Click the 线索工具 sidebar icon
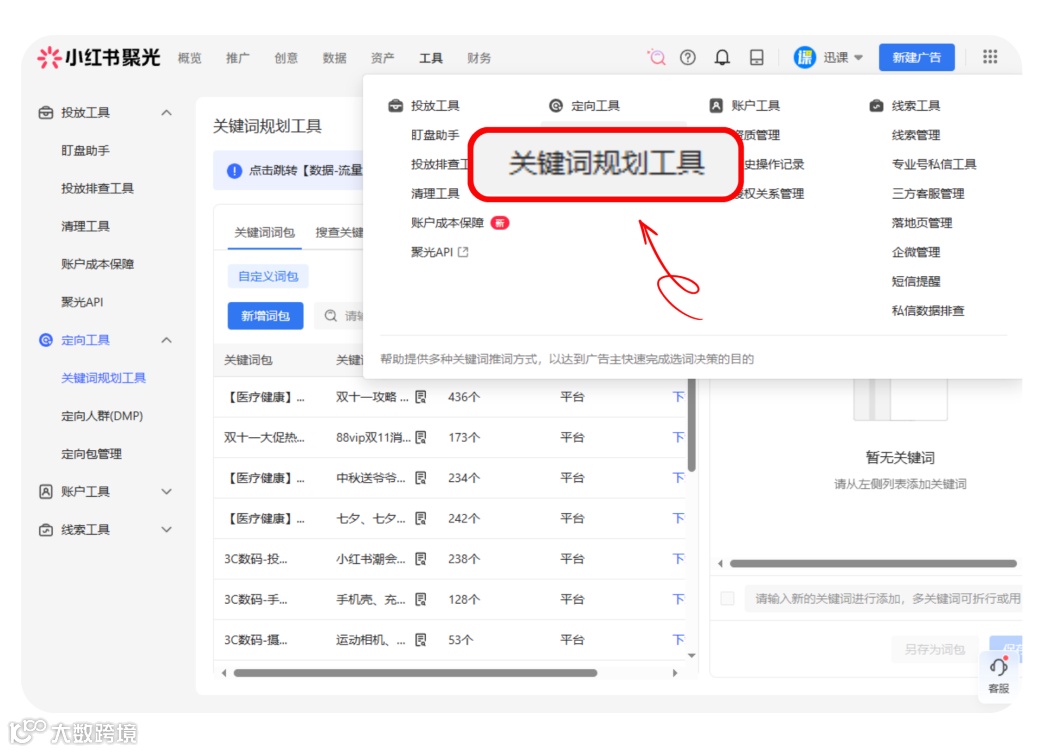Screen dimensions: 1057x752 point(46,530)
